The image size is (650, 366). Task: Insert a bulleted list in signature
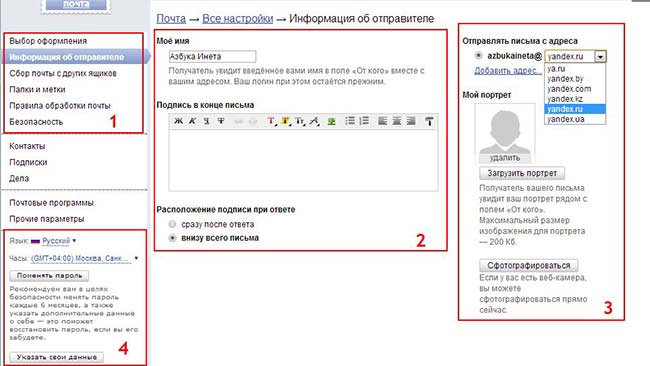(350, 121)
